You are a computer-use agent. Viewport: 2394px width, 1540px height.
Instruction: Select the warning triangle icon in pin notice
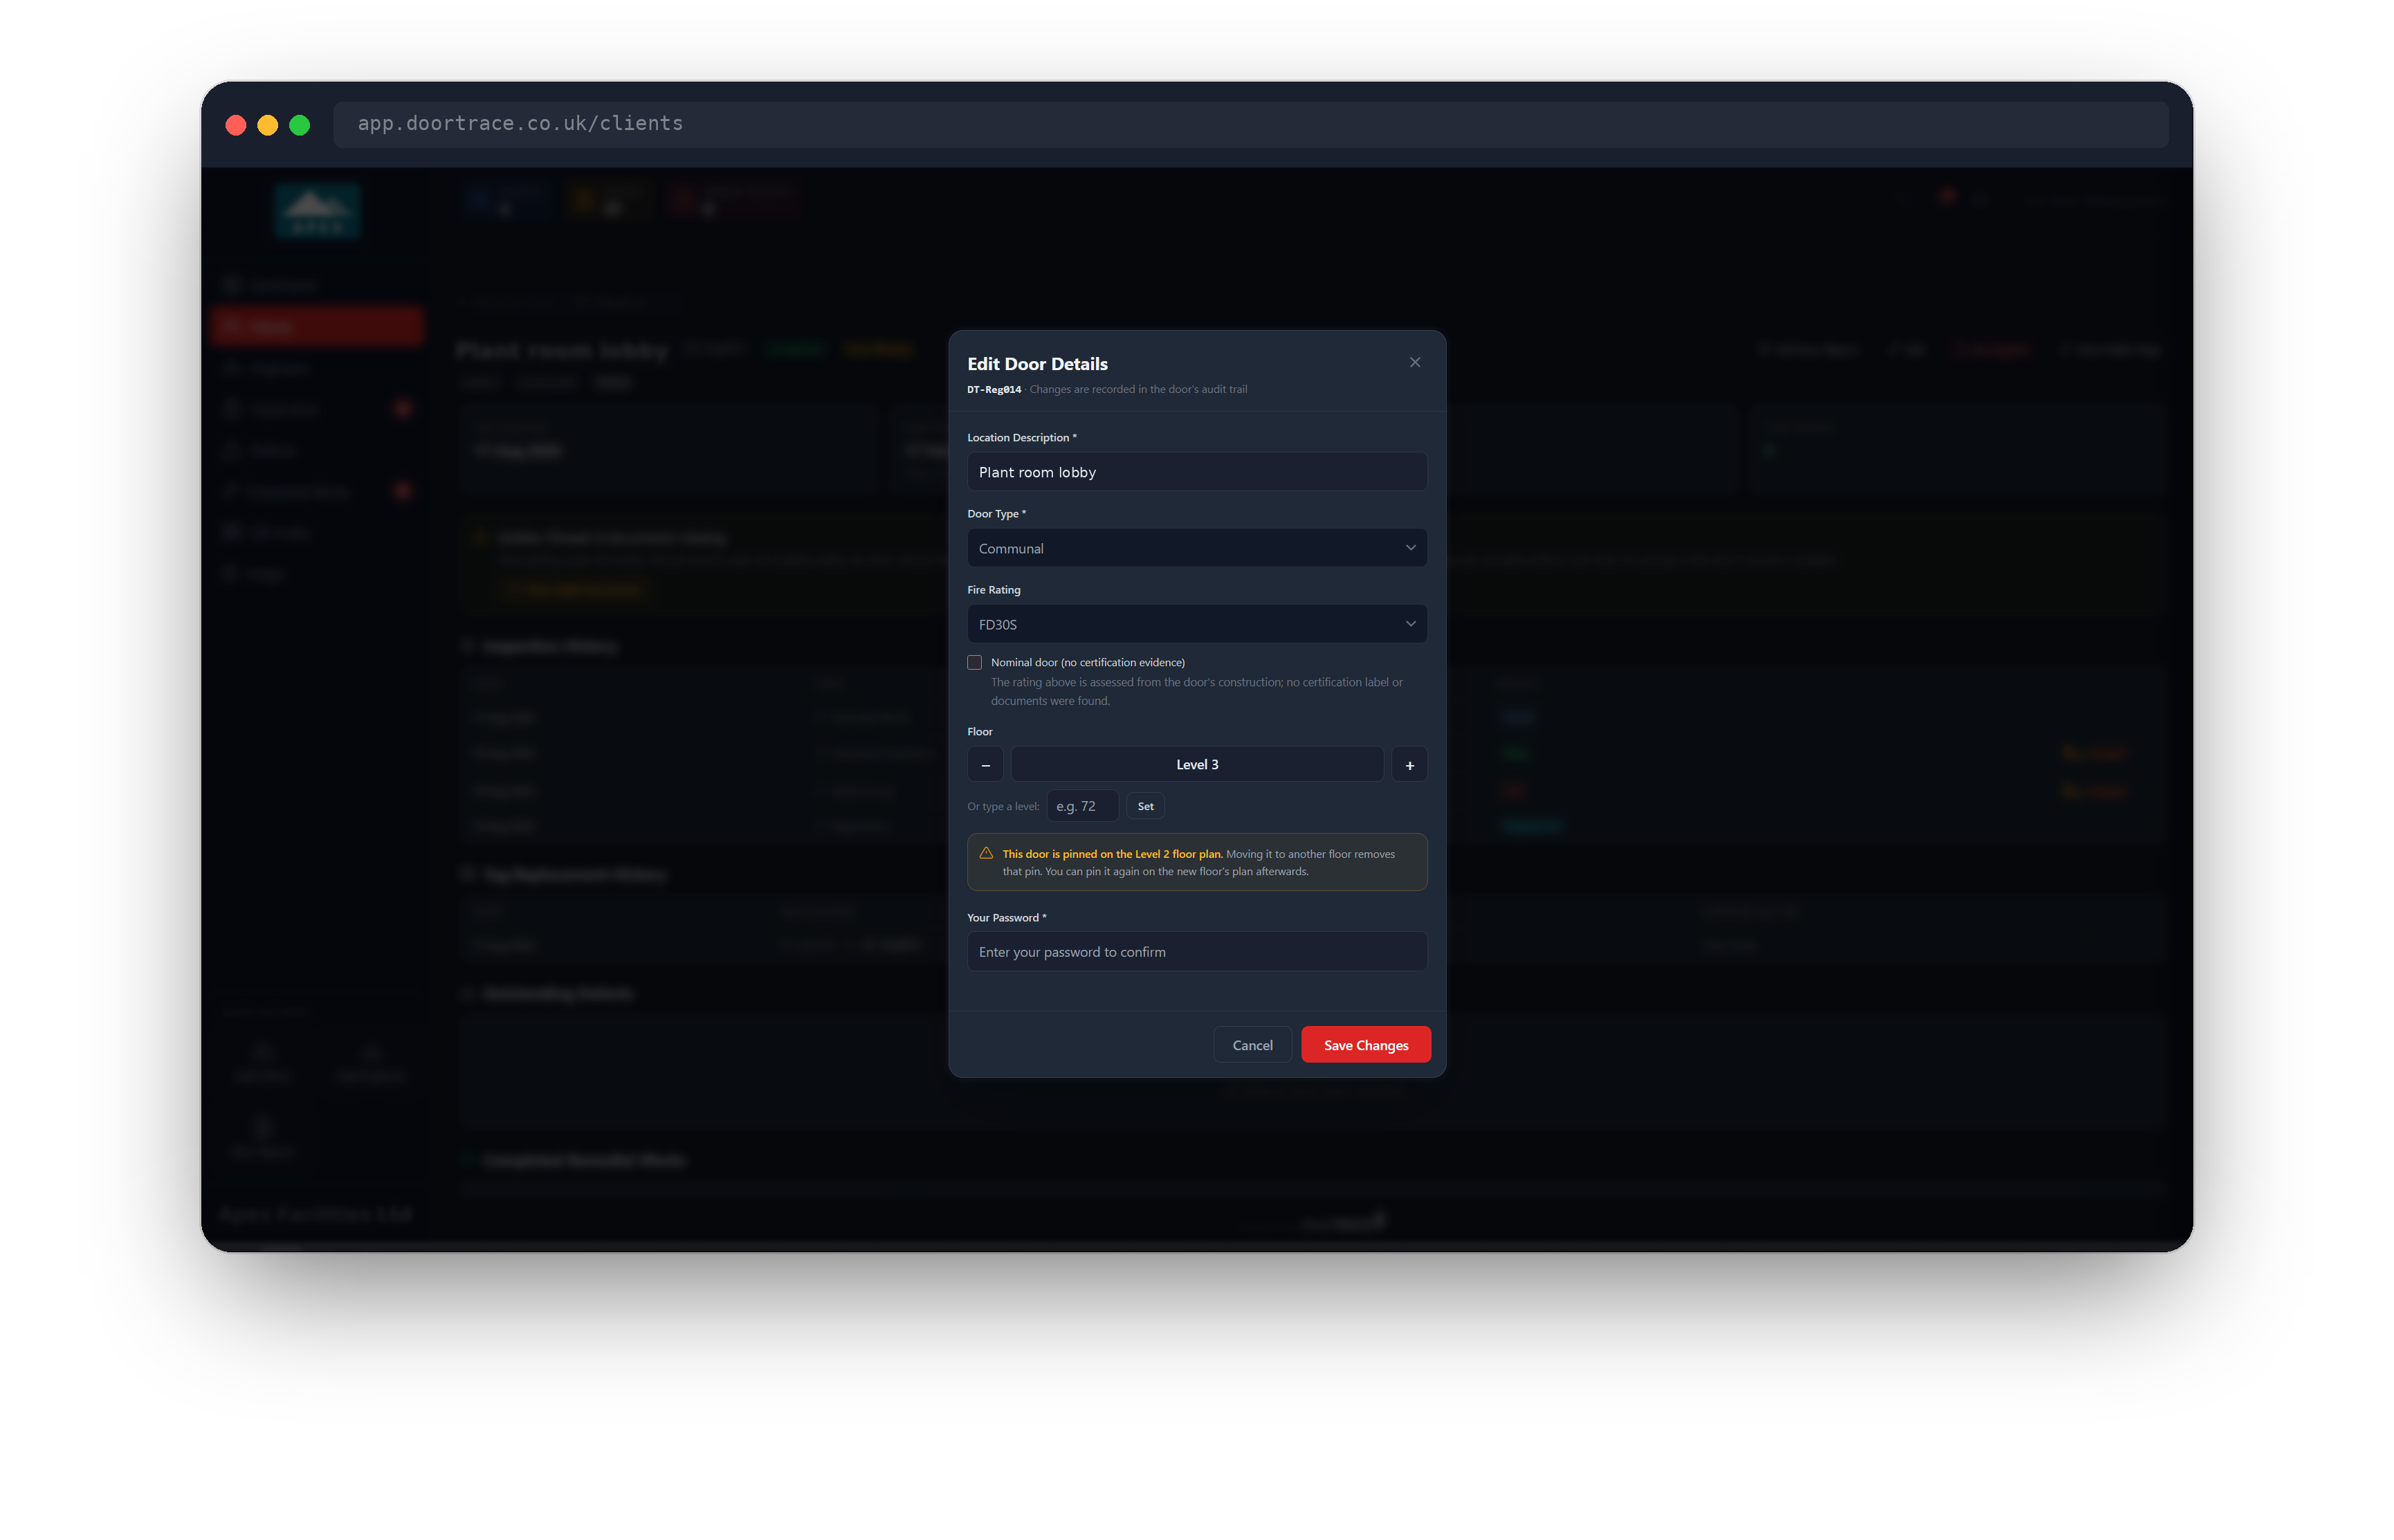pyautogui.click(x=986, y=853)
